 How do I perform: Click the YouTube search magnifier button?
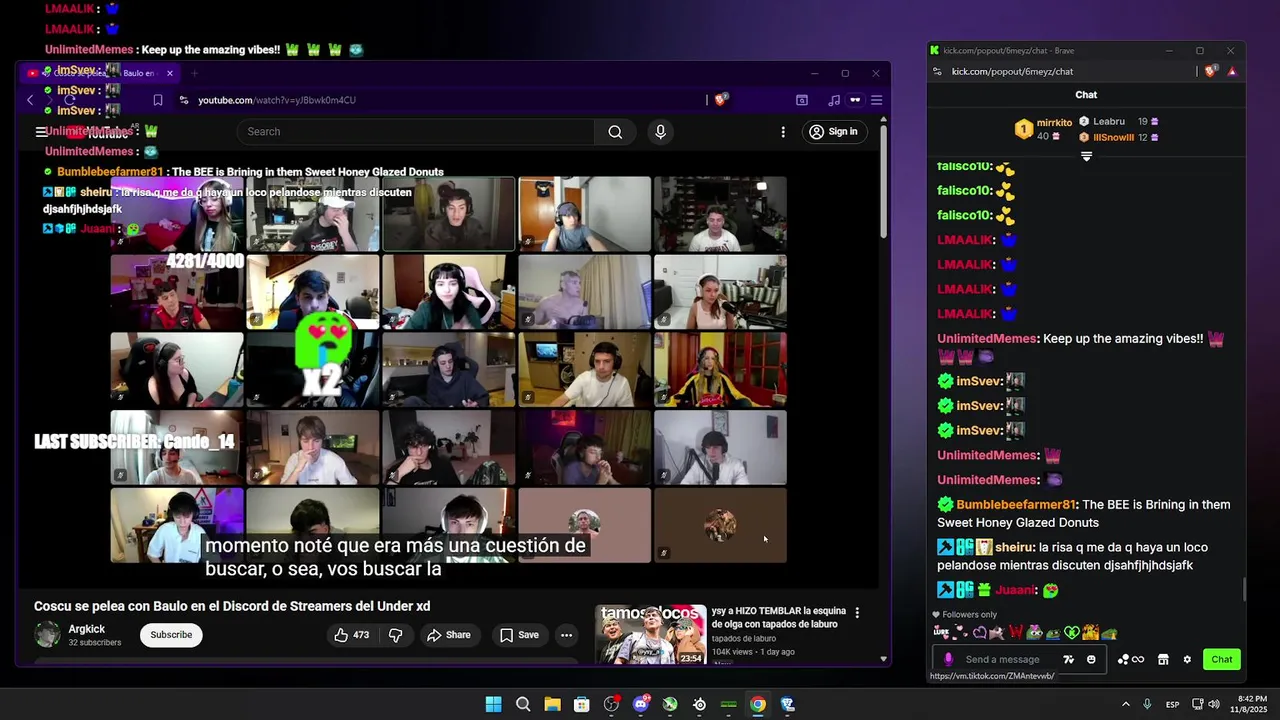pyautogui.click(x=615, y=132)
